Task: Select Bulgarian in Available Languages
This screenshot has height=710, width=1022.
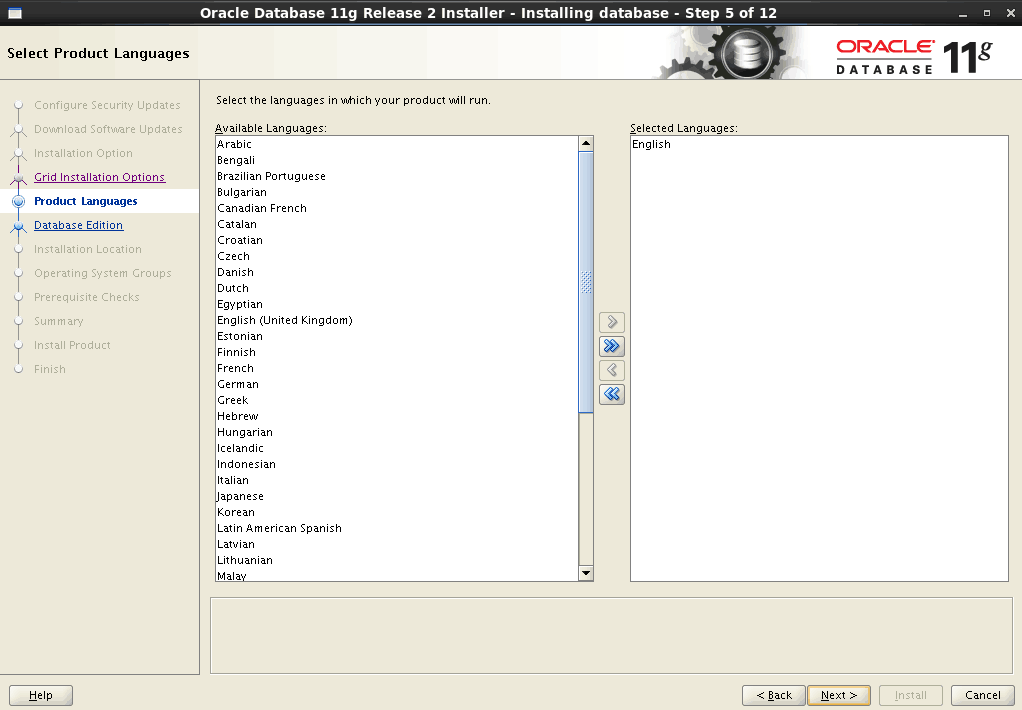Action: tap(397, 192)
